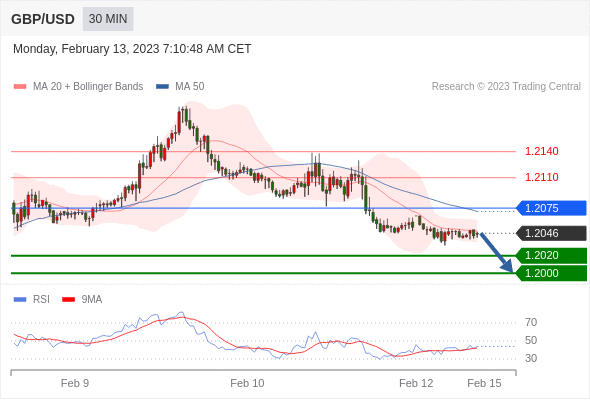Screen dimensions: 590x400
Task: Click the MA 50 blue legend swatch
Action: tap(162, 87)
